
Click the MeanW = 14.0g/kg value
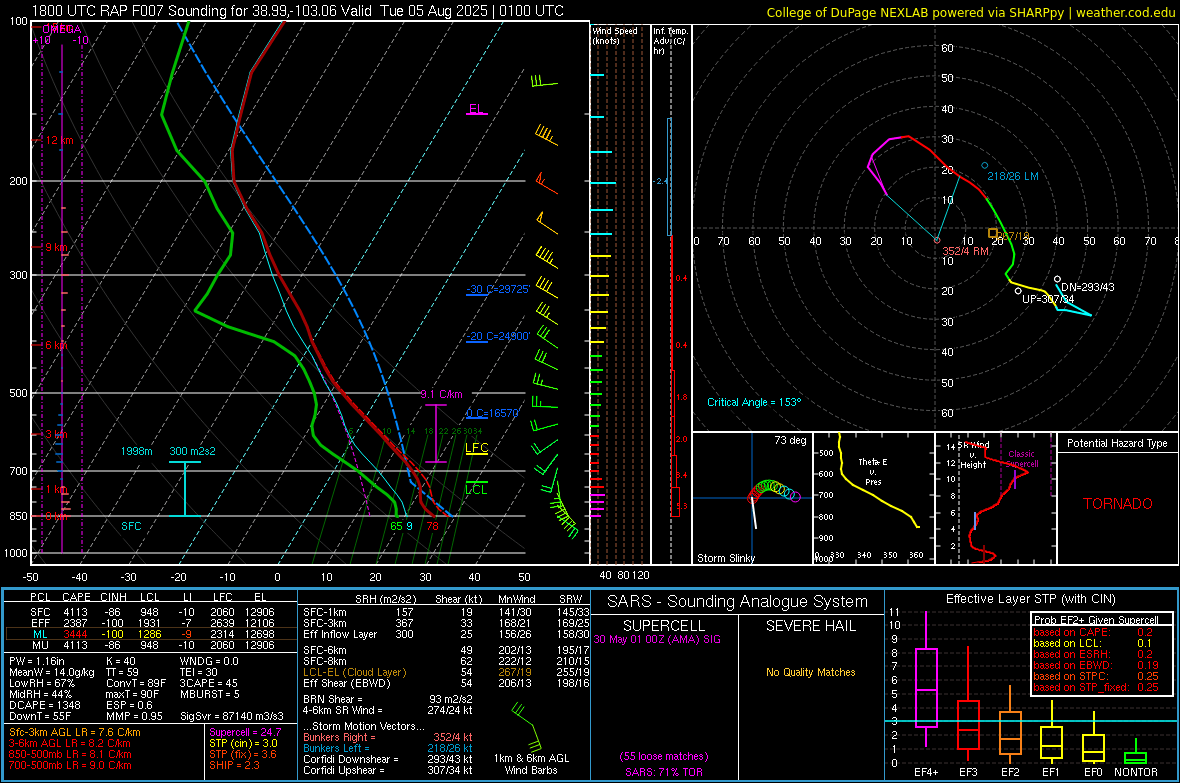[52, 672]
